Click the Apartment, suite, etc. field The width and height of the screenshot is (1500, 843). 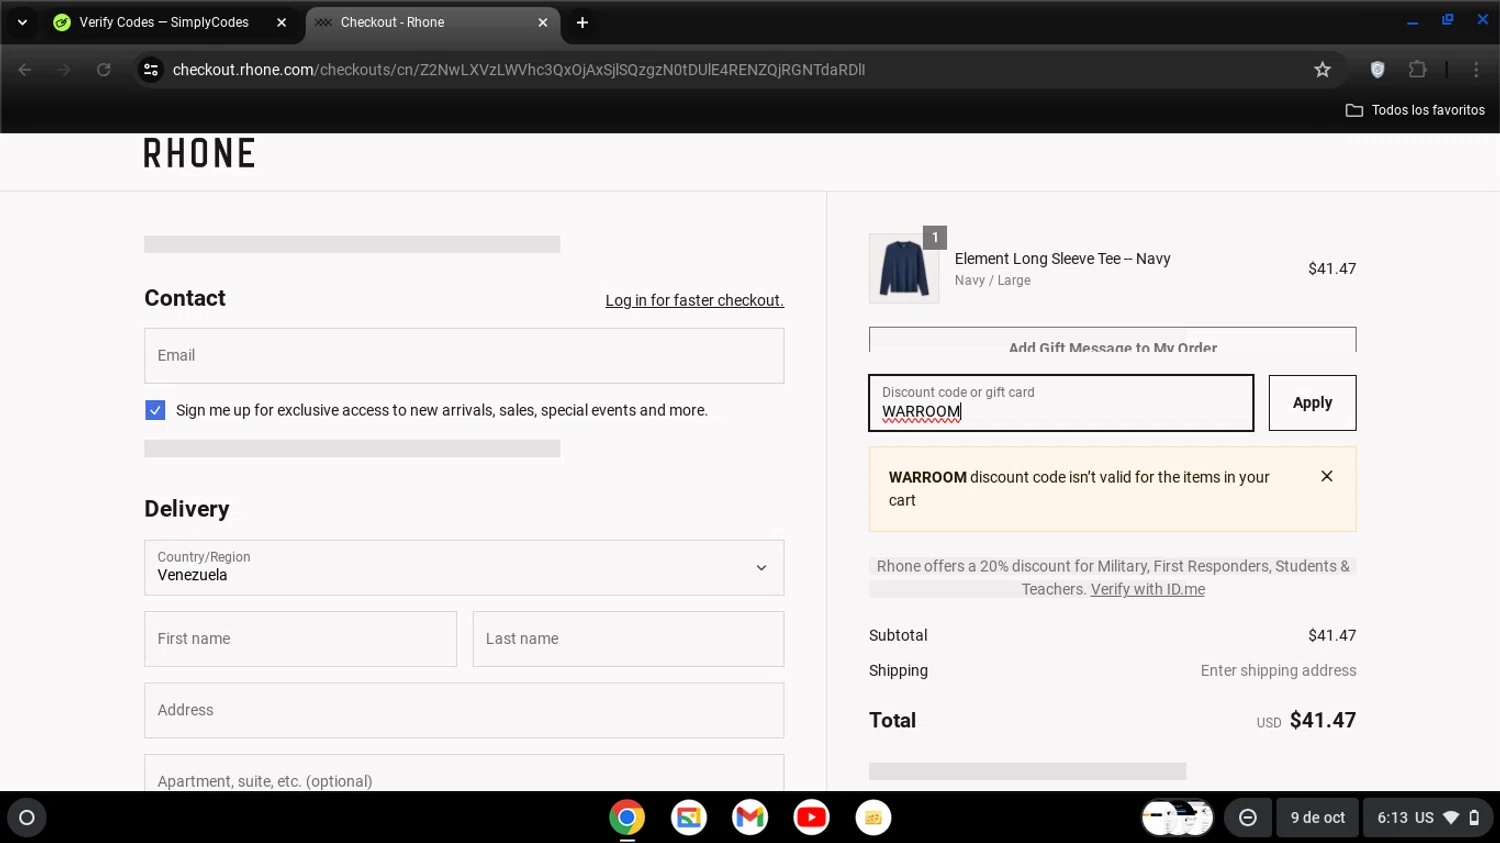464,773
